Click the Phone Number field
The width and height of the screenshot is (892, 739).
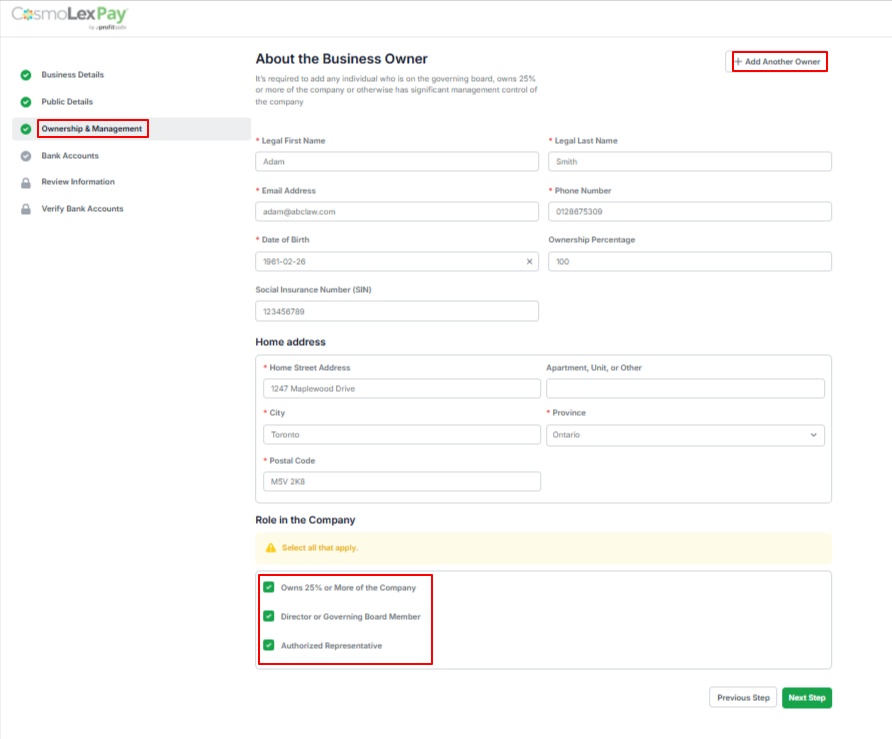click(689, 212)
